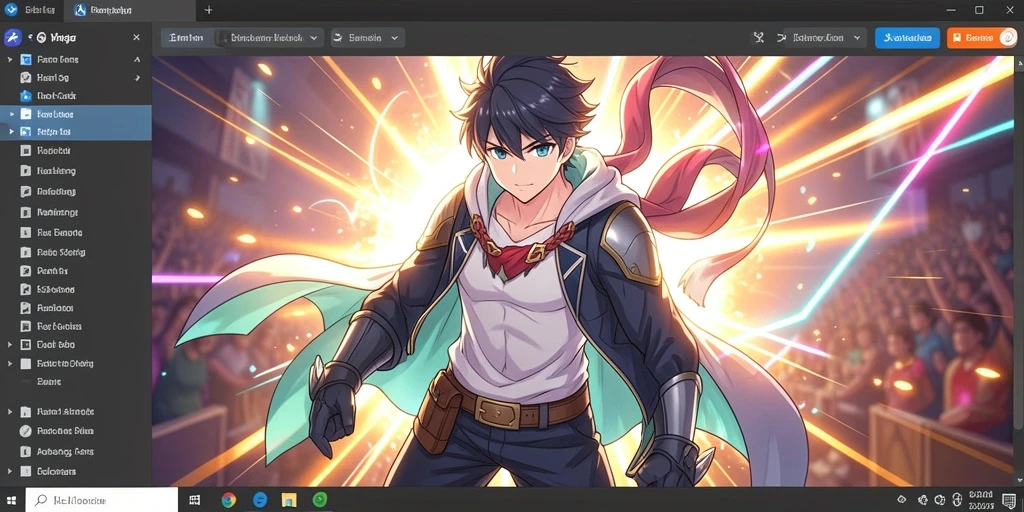Close the sidebar panel using its X

(x=136, y=38)
